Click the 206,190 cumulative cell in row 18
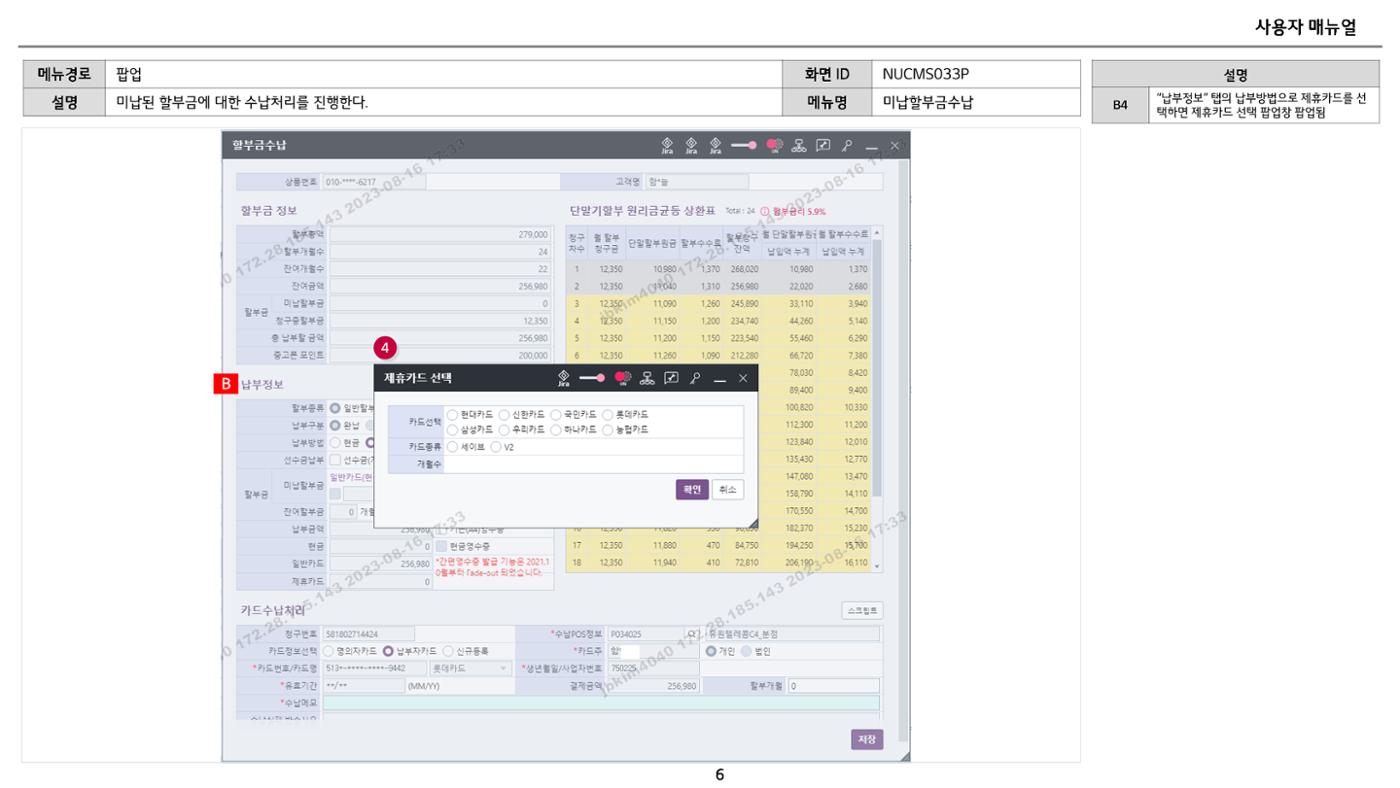Image resolution: width=1400 pixels, height=788 pixels. pyautogui.click(x=790, y=564)
